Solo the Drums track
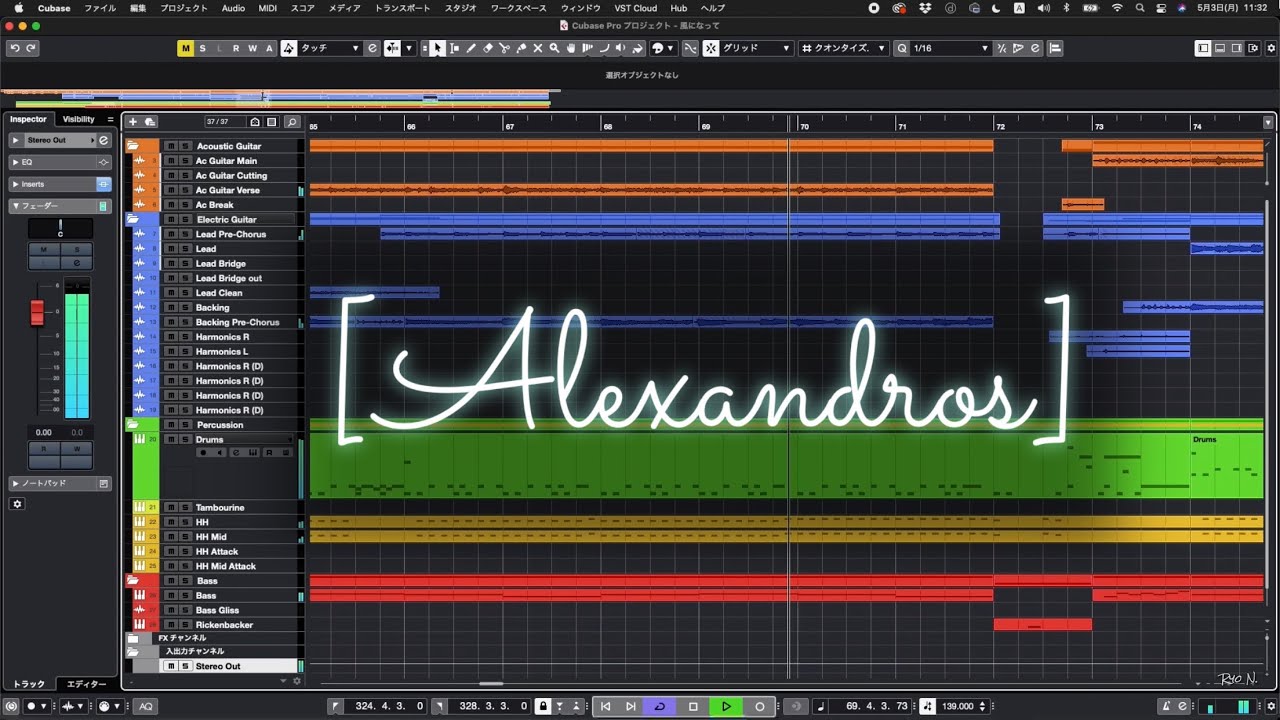Viewport: 1280px width, 720px height. [185, 440]
